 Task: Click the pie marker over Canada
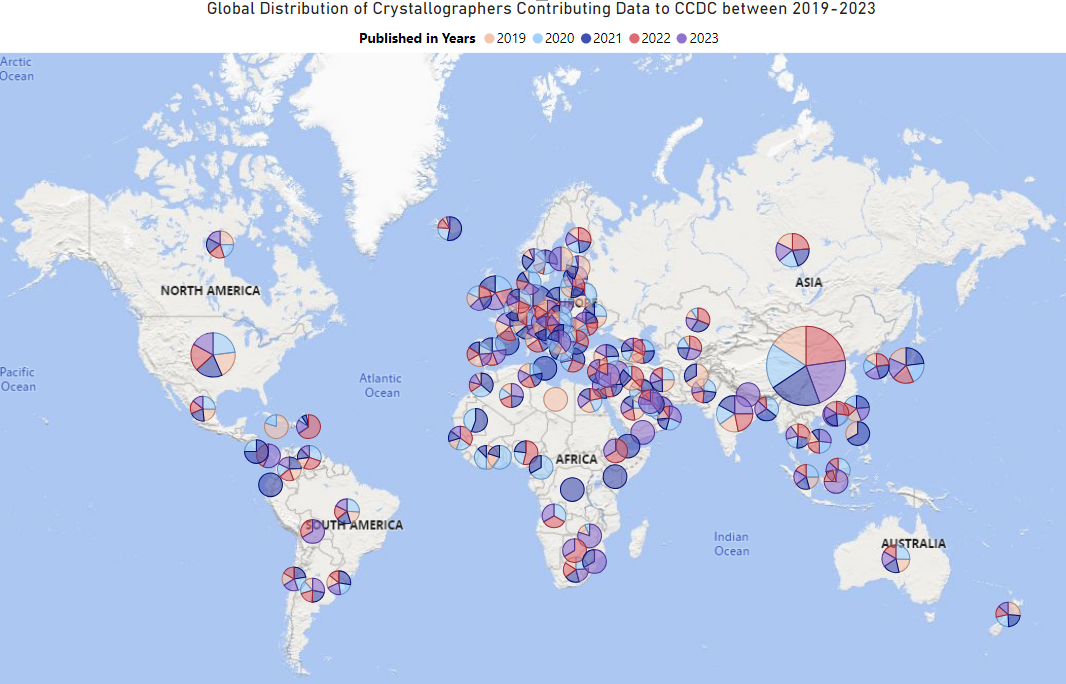(220, 244)
